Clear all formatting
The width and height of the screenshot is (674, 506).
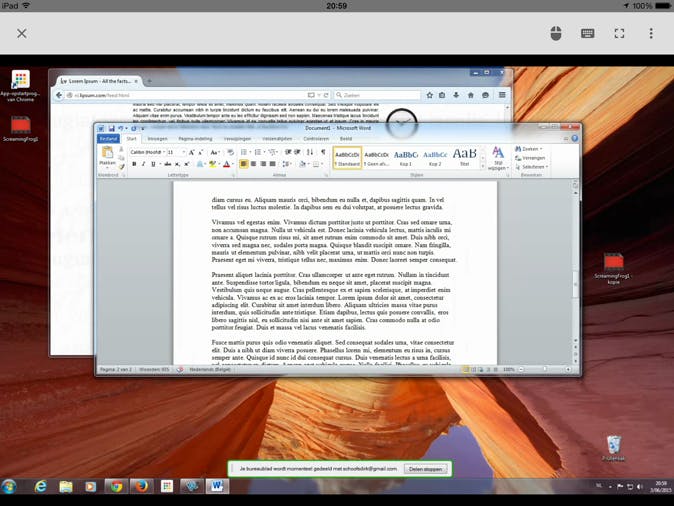pos(230,152)
